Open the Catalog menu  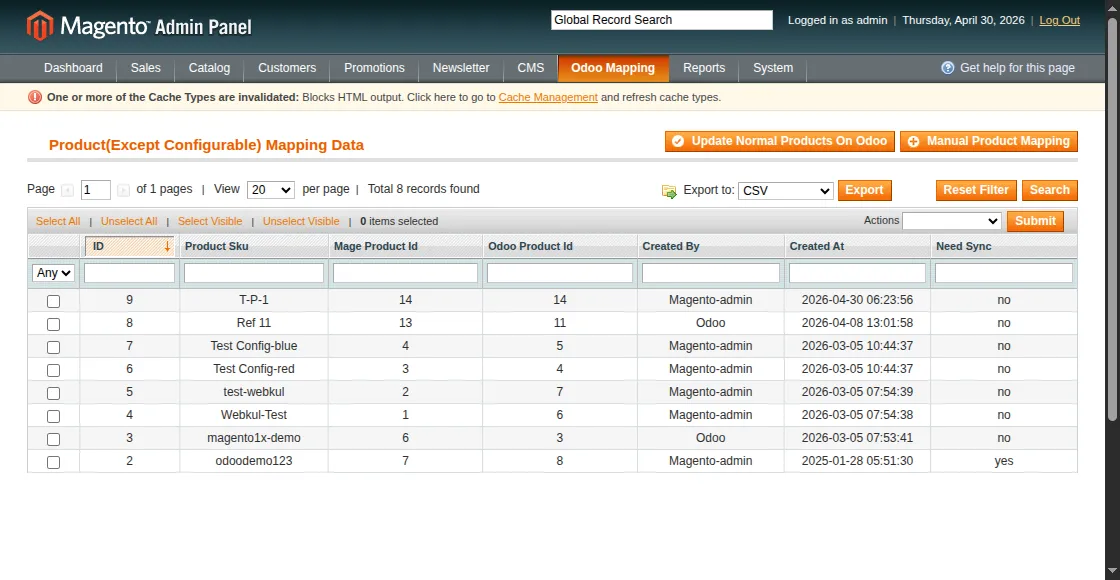pos(209,68)
